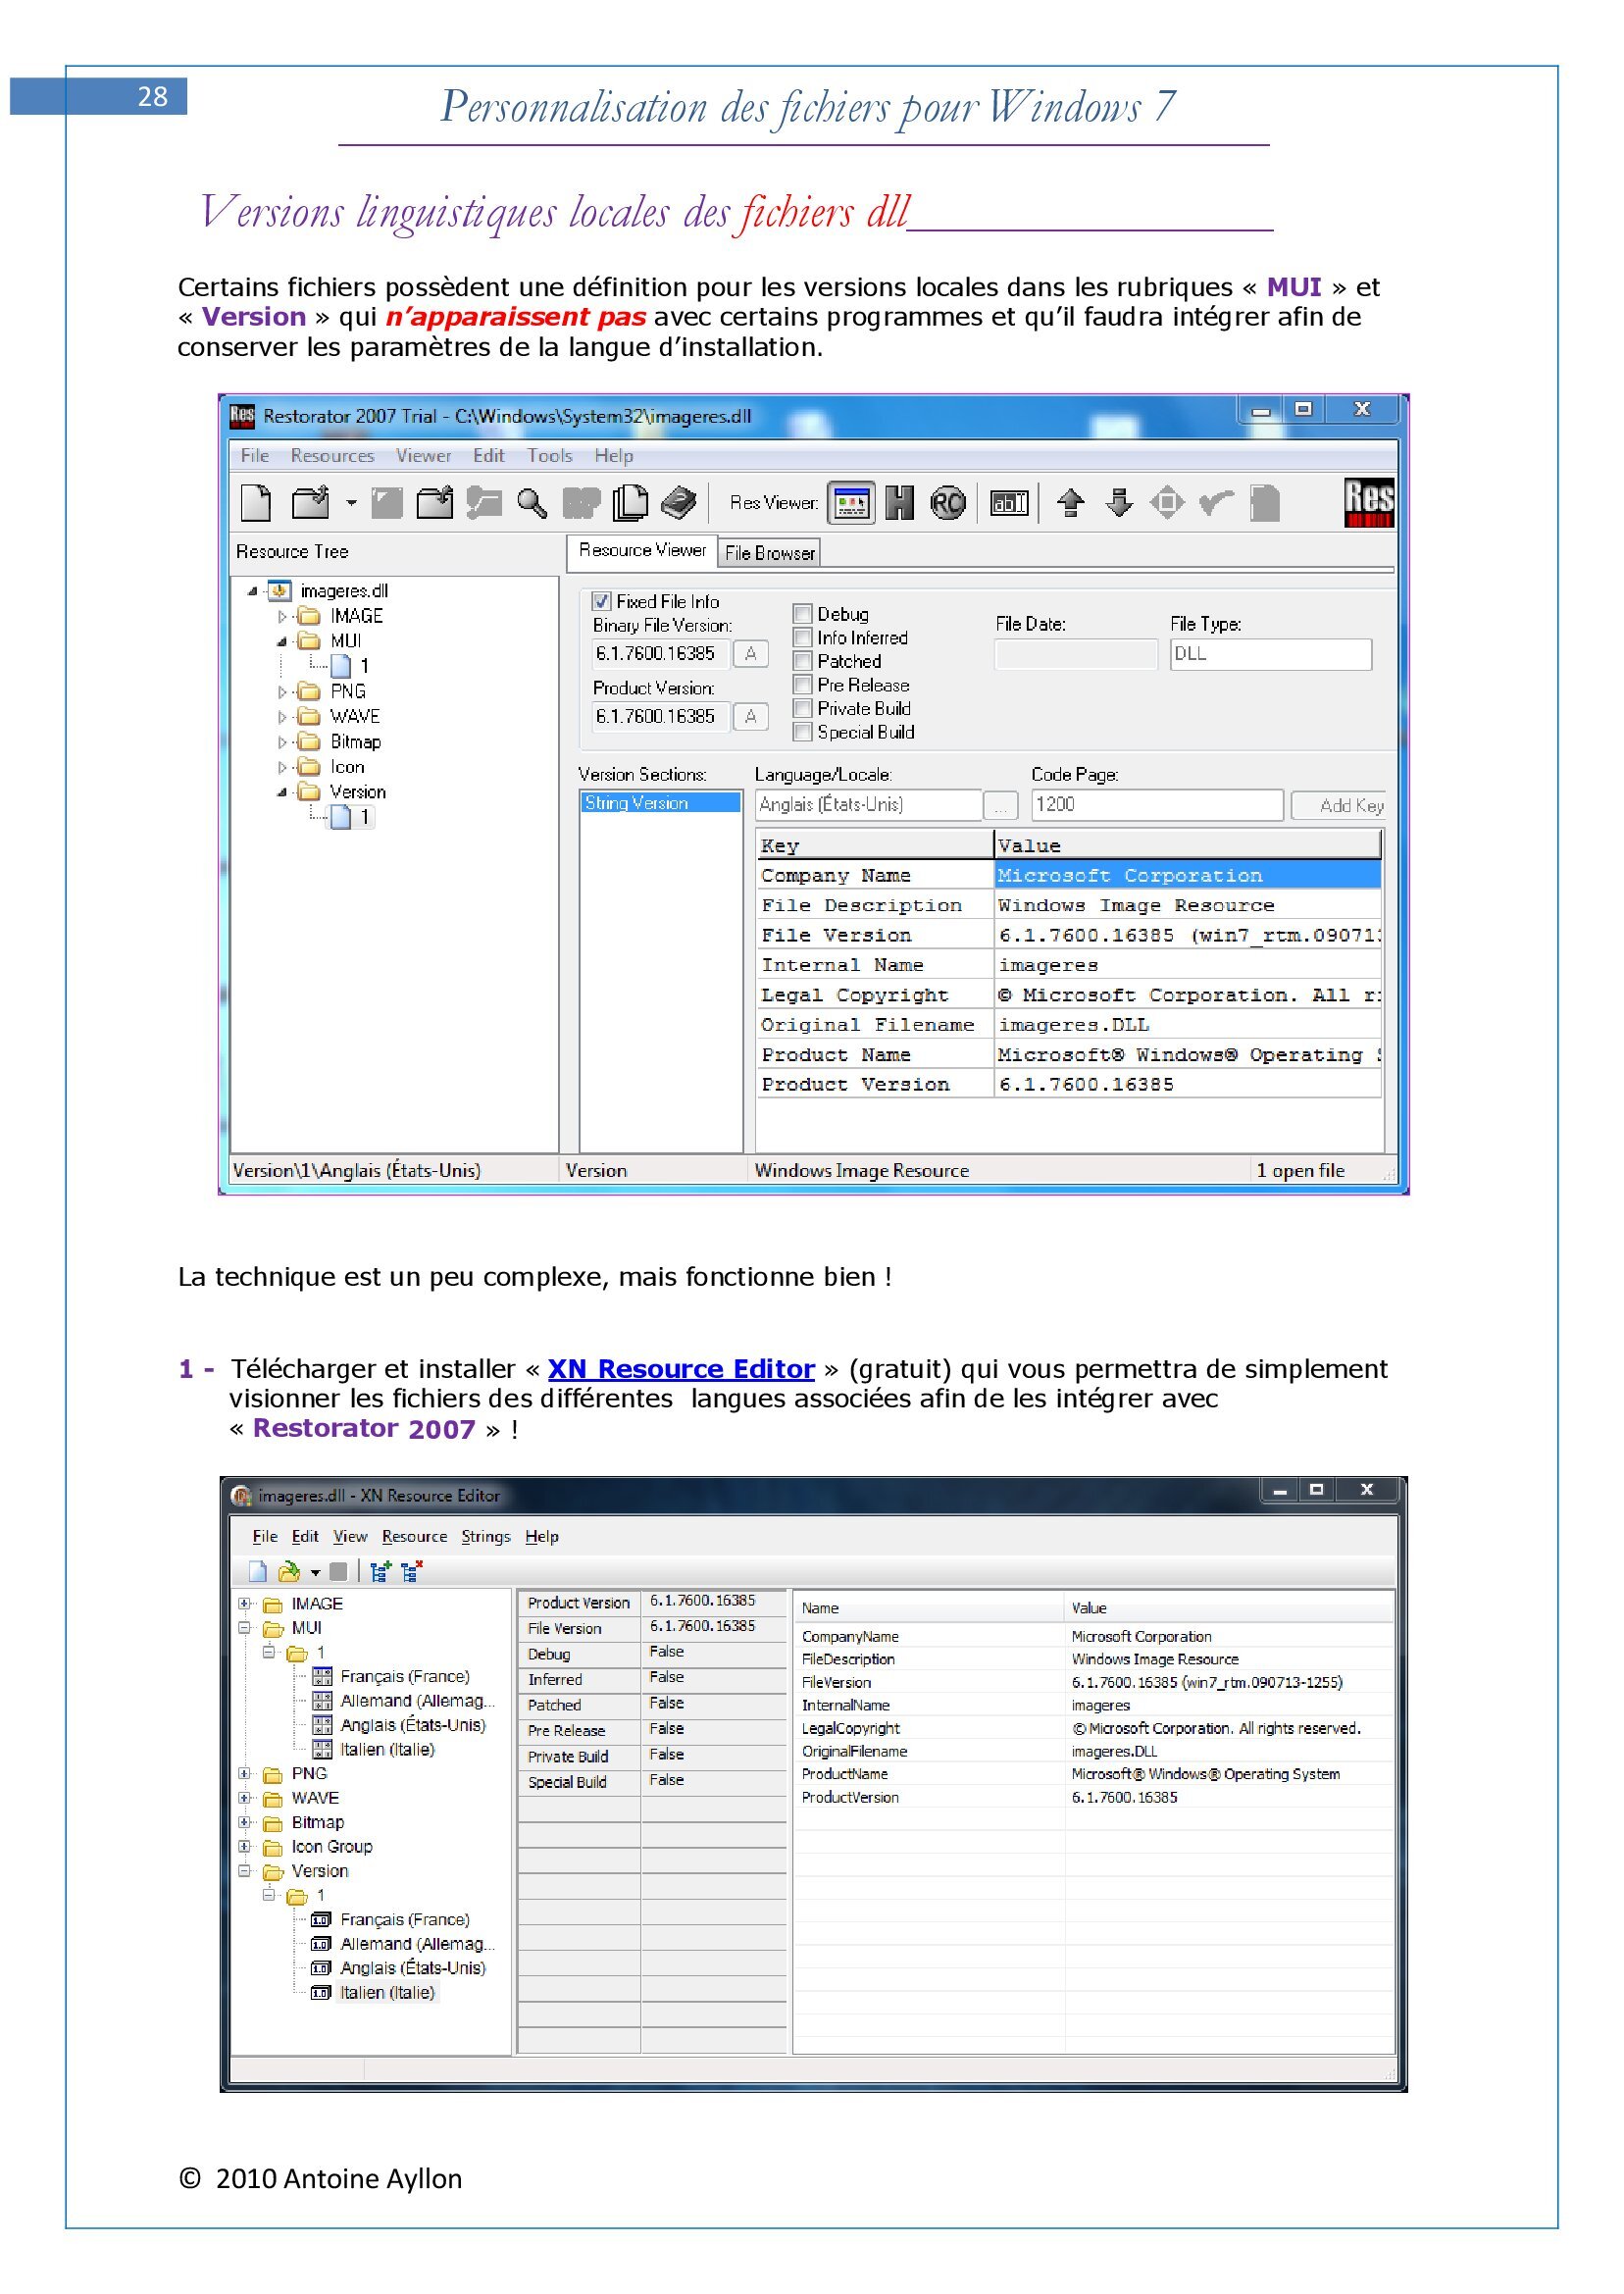The width and height of the screenshot is (1624, 2294).
Task: Enable the Private Build checkbox
Action: tap(802, 708)
